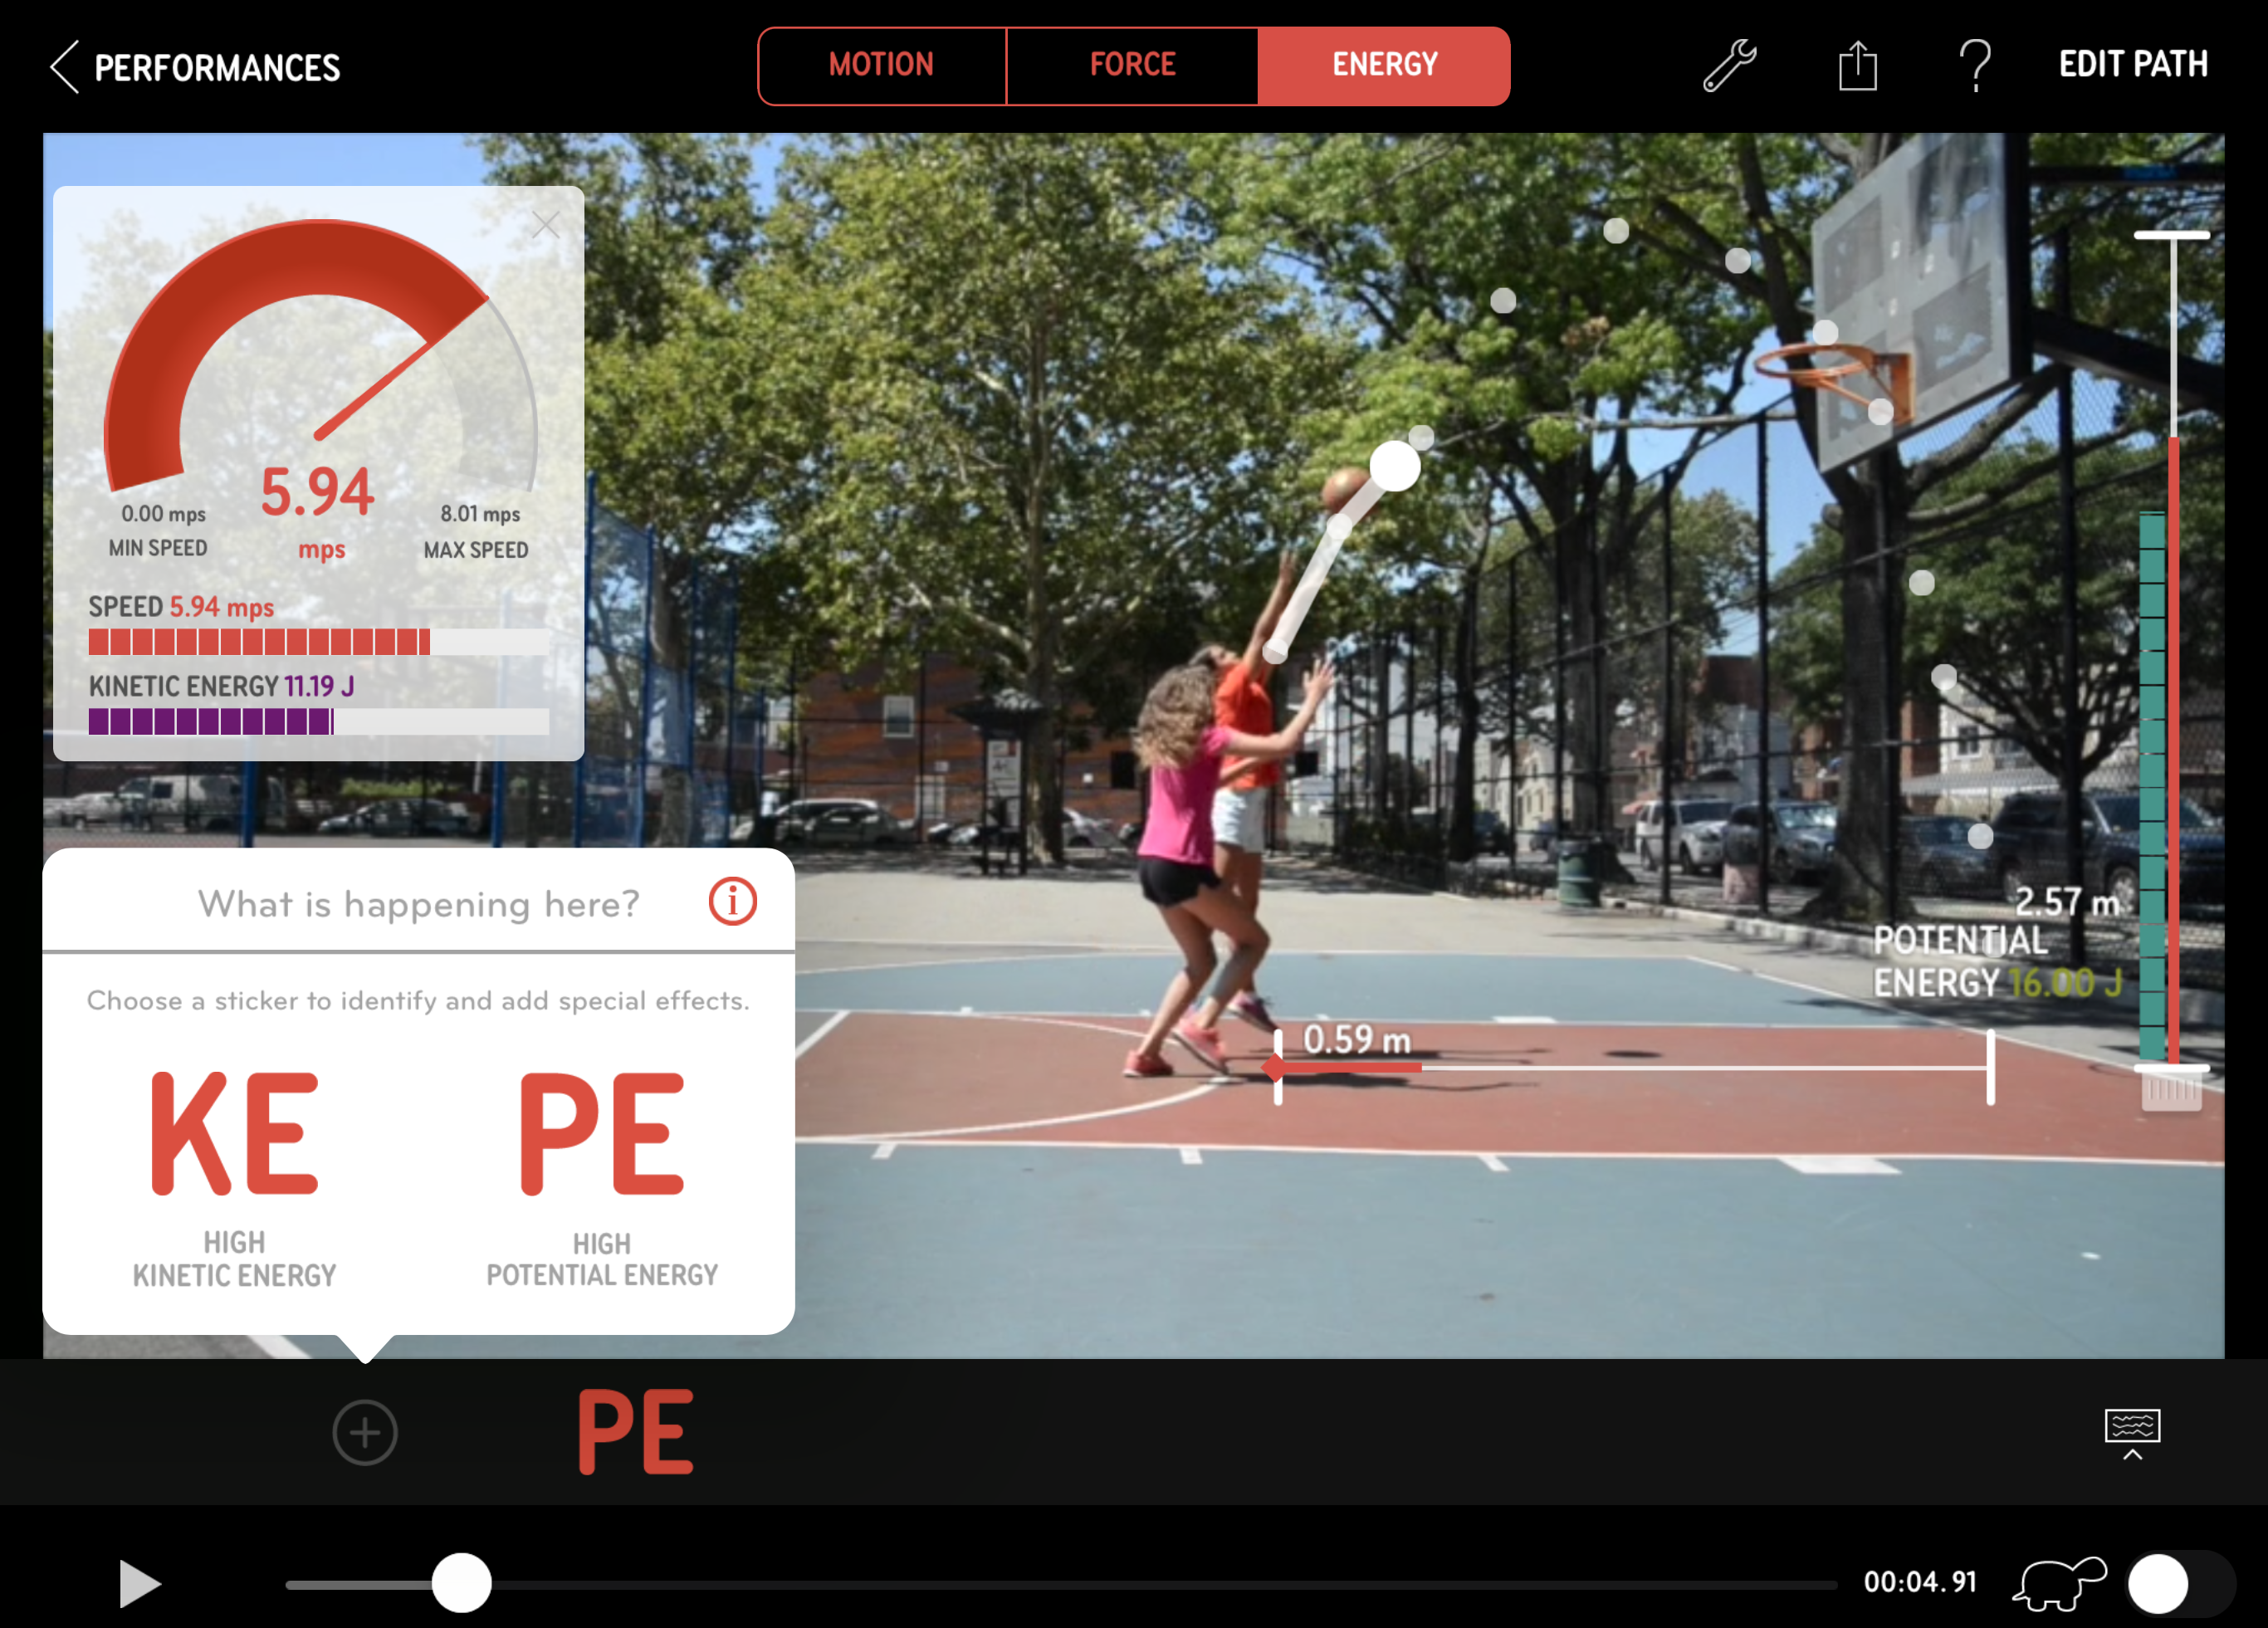Click the info circle icon in popup
The image size is (2268, 1628).
tap(732, 903)
